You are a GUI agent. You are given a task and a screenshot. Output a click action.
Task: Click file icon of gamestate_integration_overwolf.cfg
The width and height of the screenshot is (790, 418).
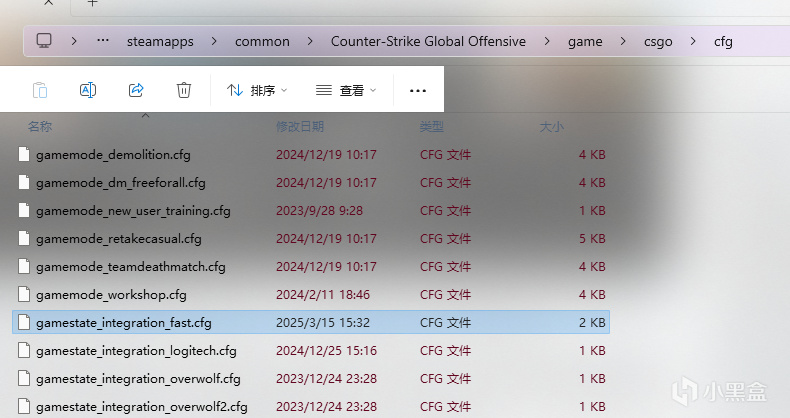pos(24,378)
